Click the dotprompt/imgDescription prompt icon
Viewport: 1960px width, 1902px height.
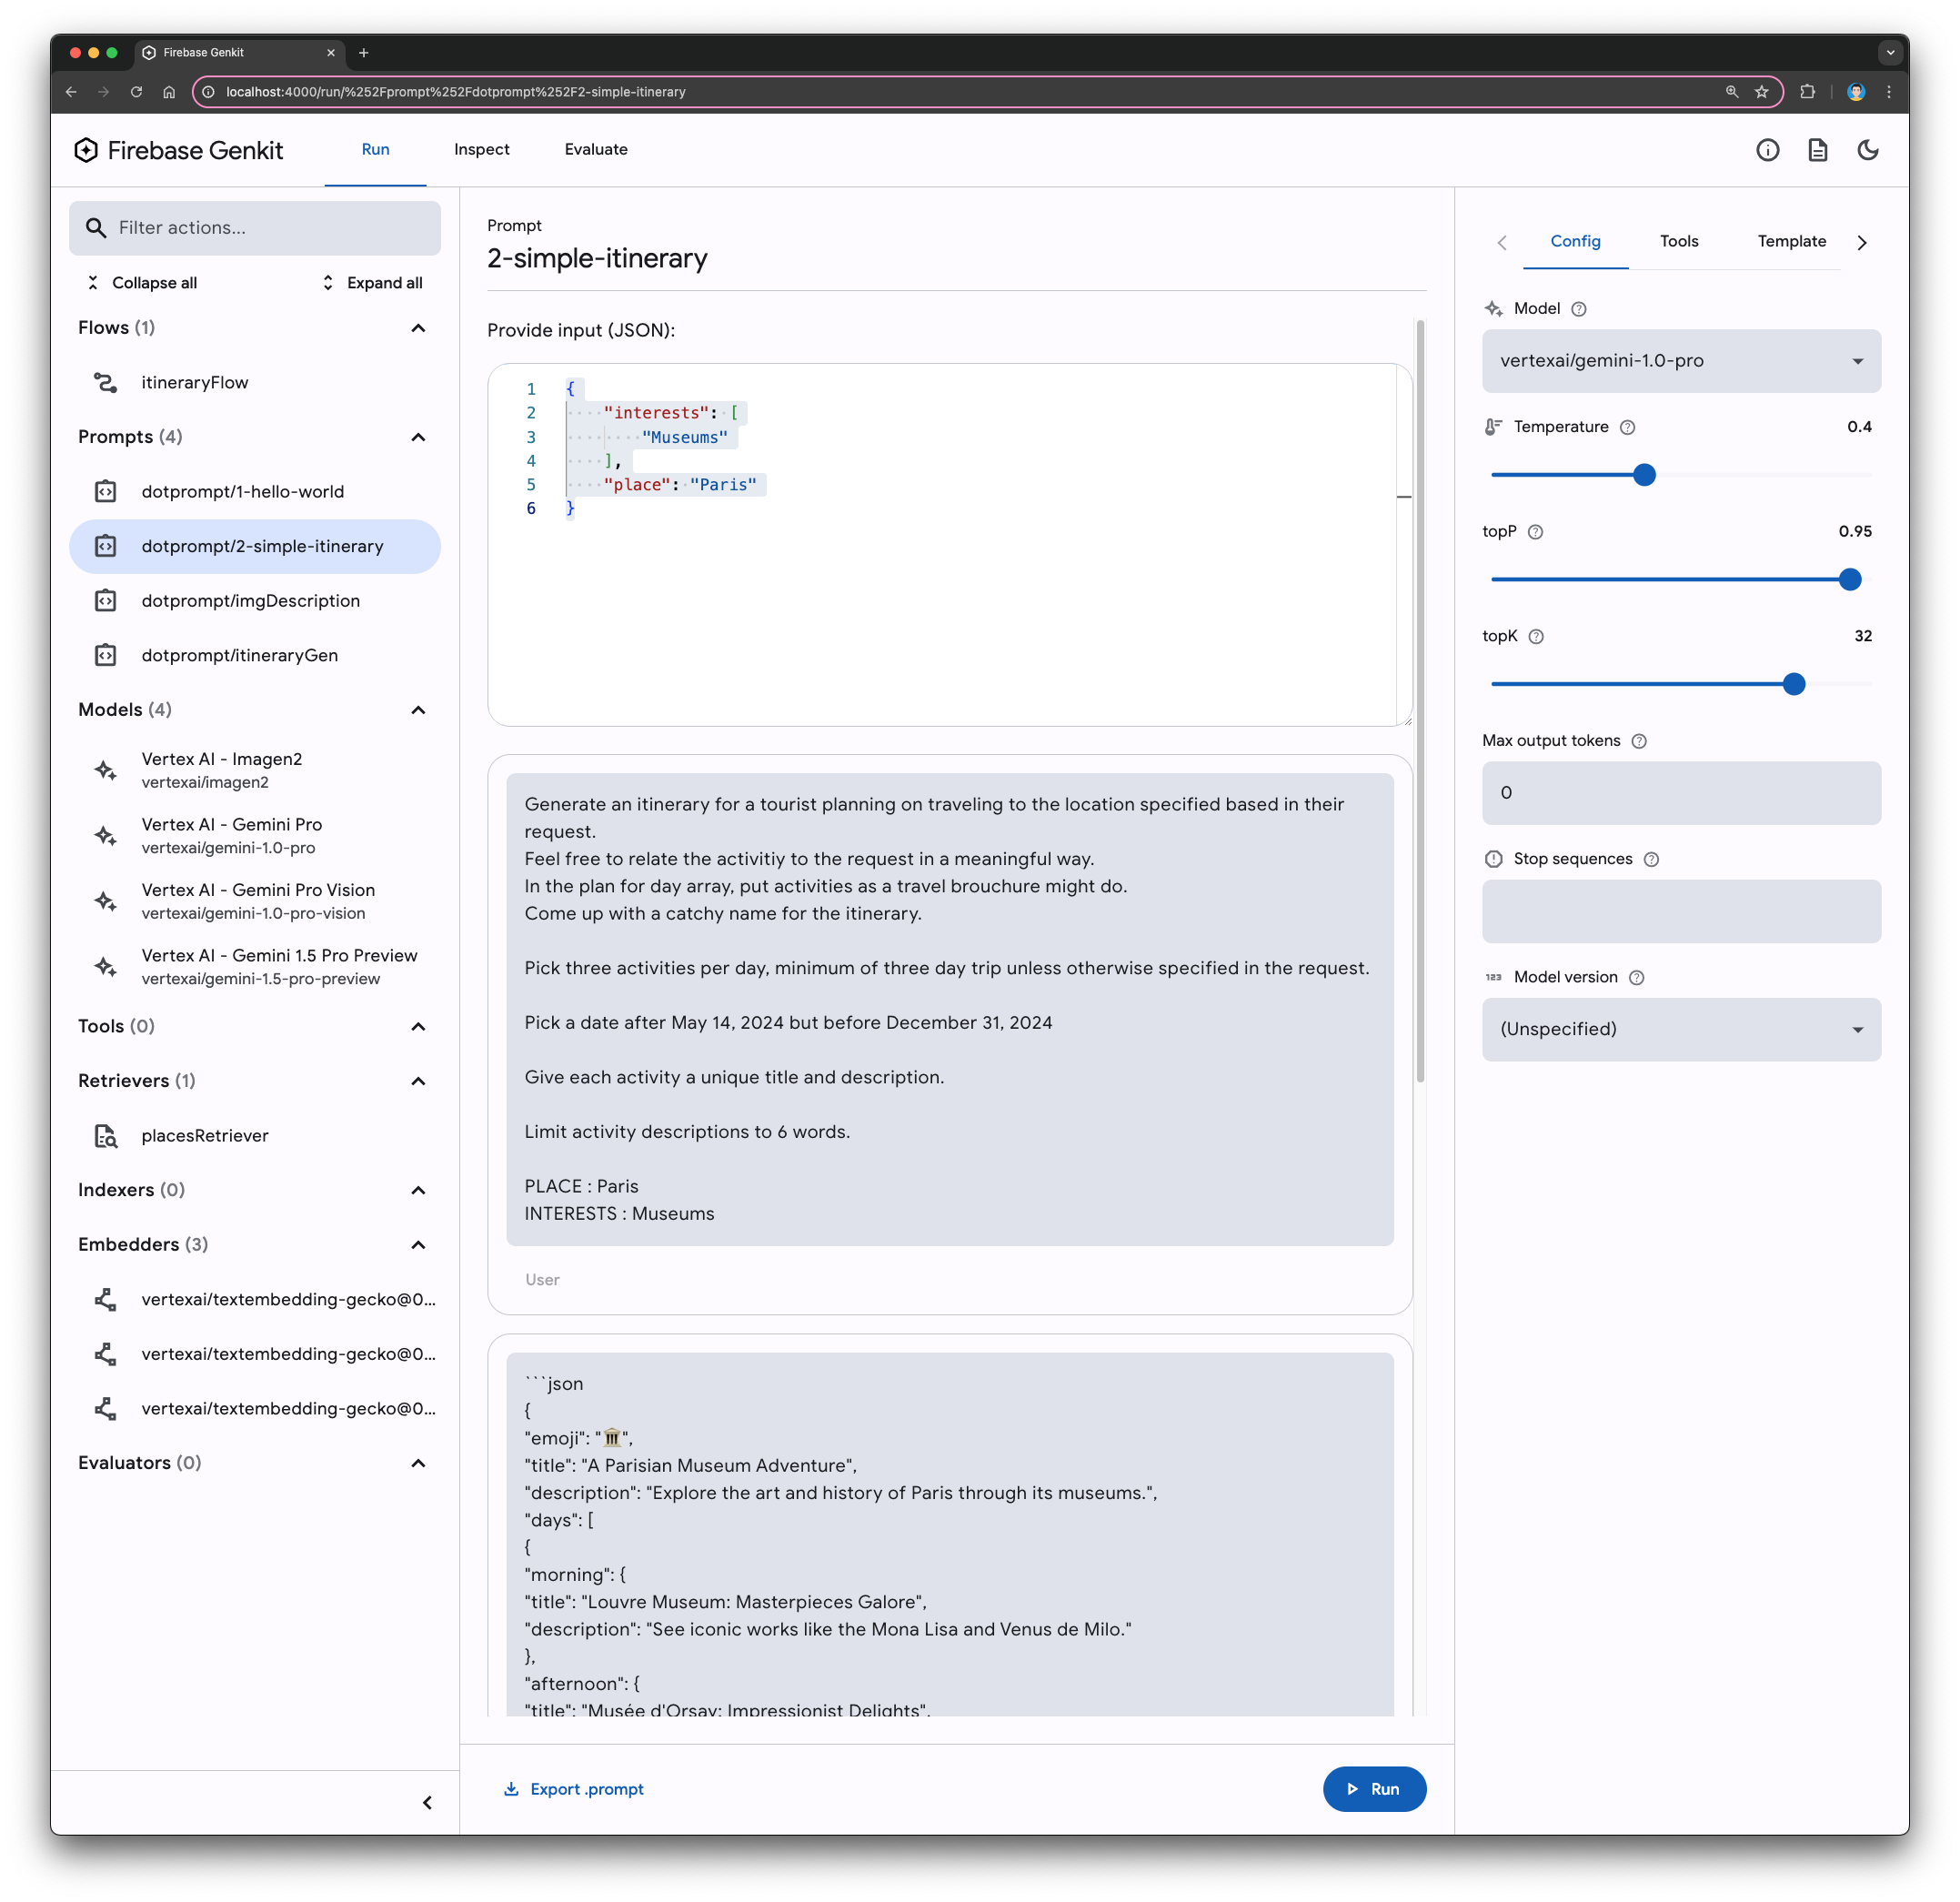click(x=108, y=600)
